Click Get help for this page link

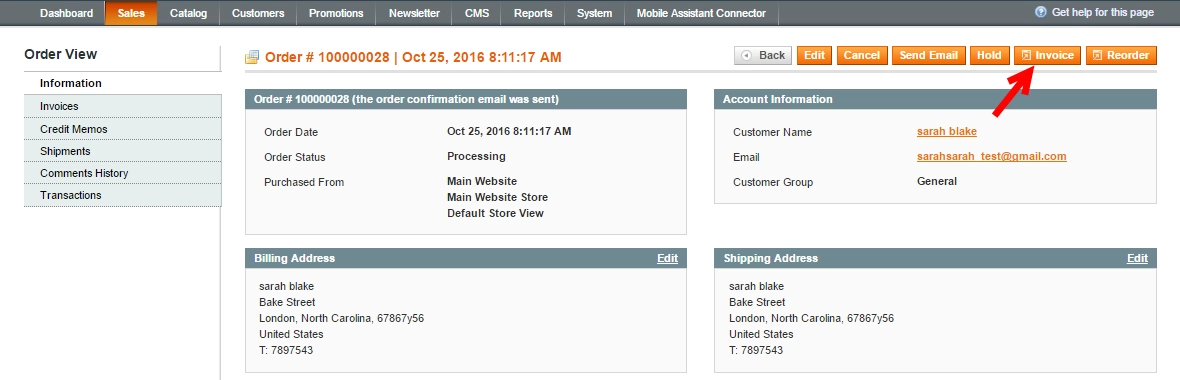(x=1102, y=12)
